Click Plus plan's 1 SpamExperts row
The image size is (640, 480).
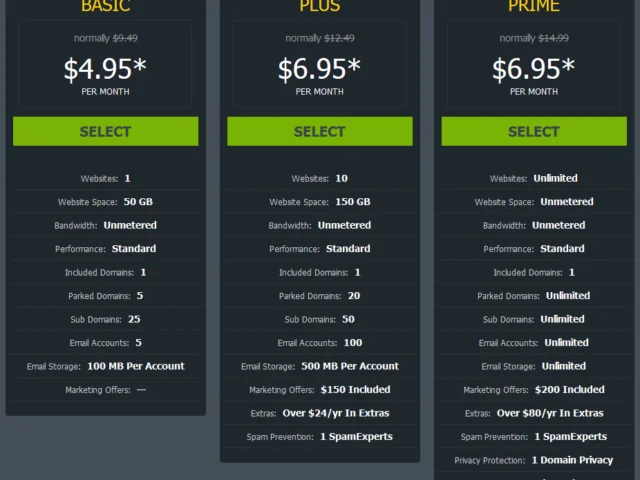(x=320, y=437)
